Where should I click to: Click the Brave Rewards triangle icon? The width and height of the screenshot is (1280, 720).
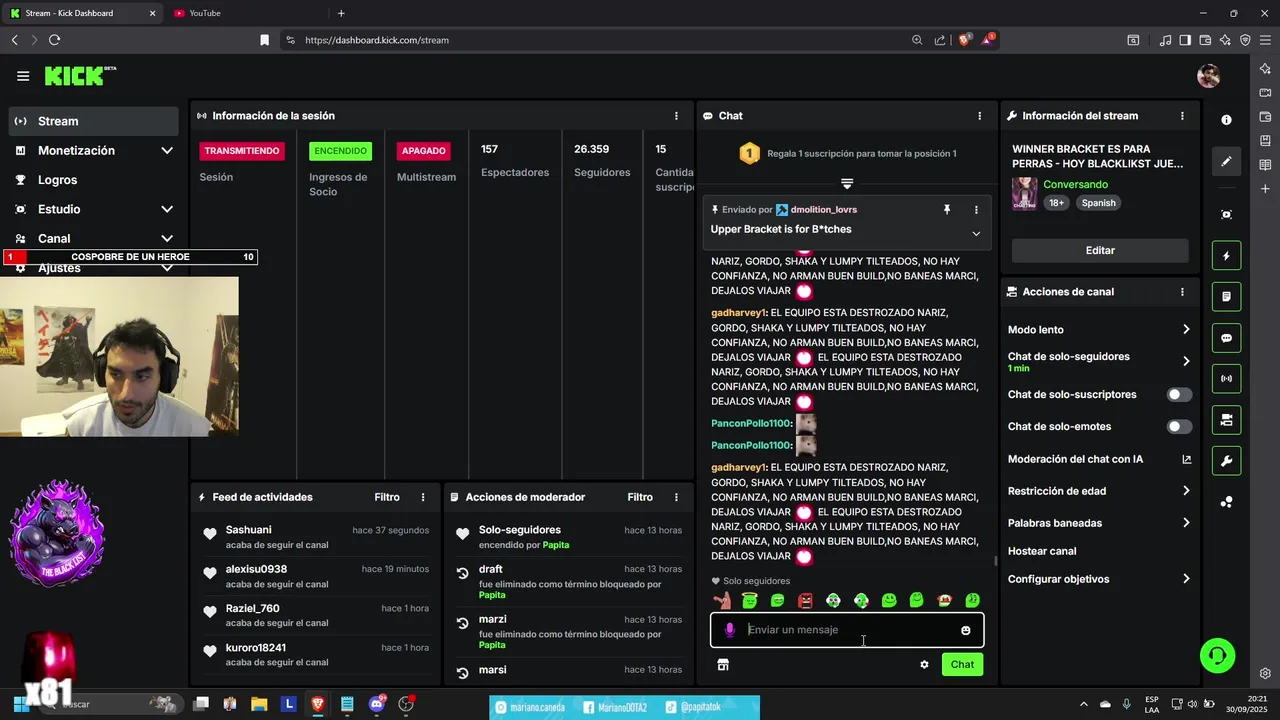[x=988, y=40]
